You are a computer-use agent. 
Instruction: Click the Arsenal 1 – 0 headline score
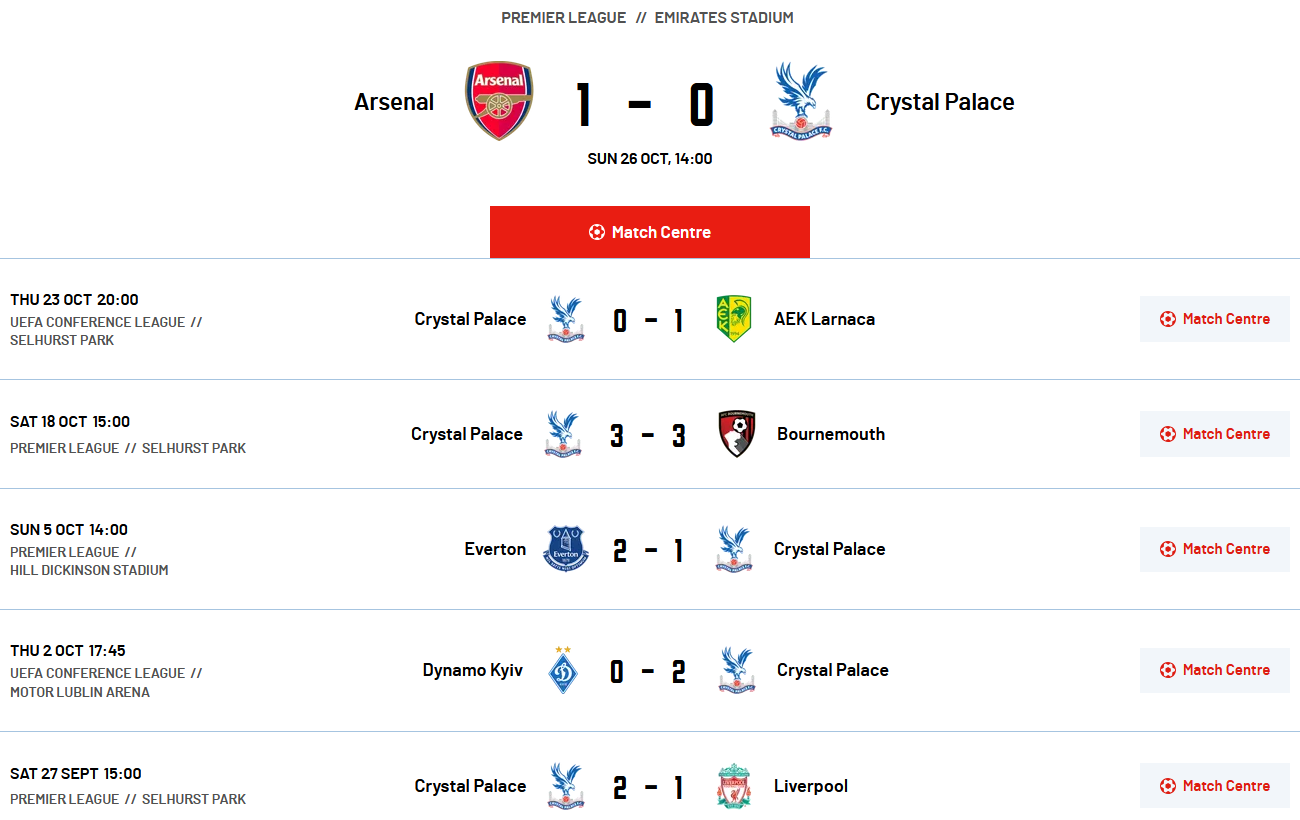click(x=644, y=104)
